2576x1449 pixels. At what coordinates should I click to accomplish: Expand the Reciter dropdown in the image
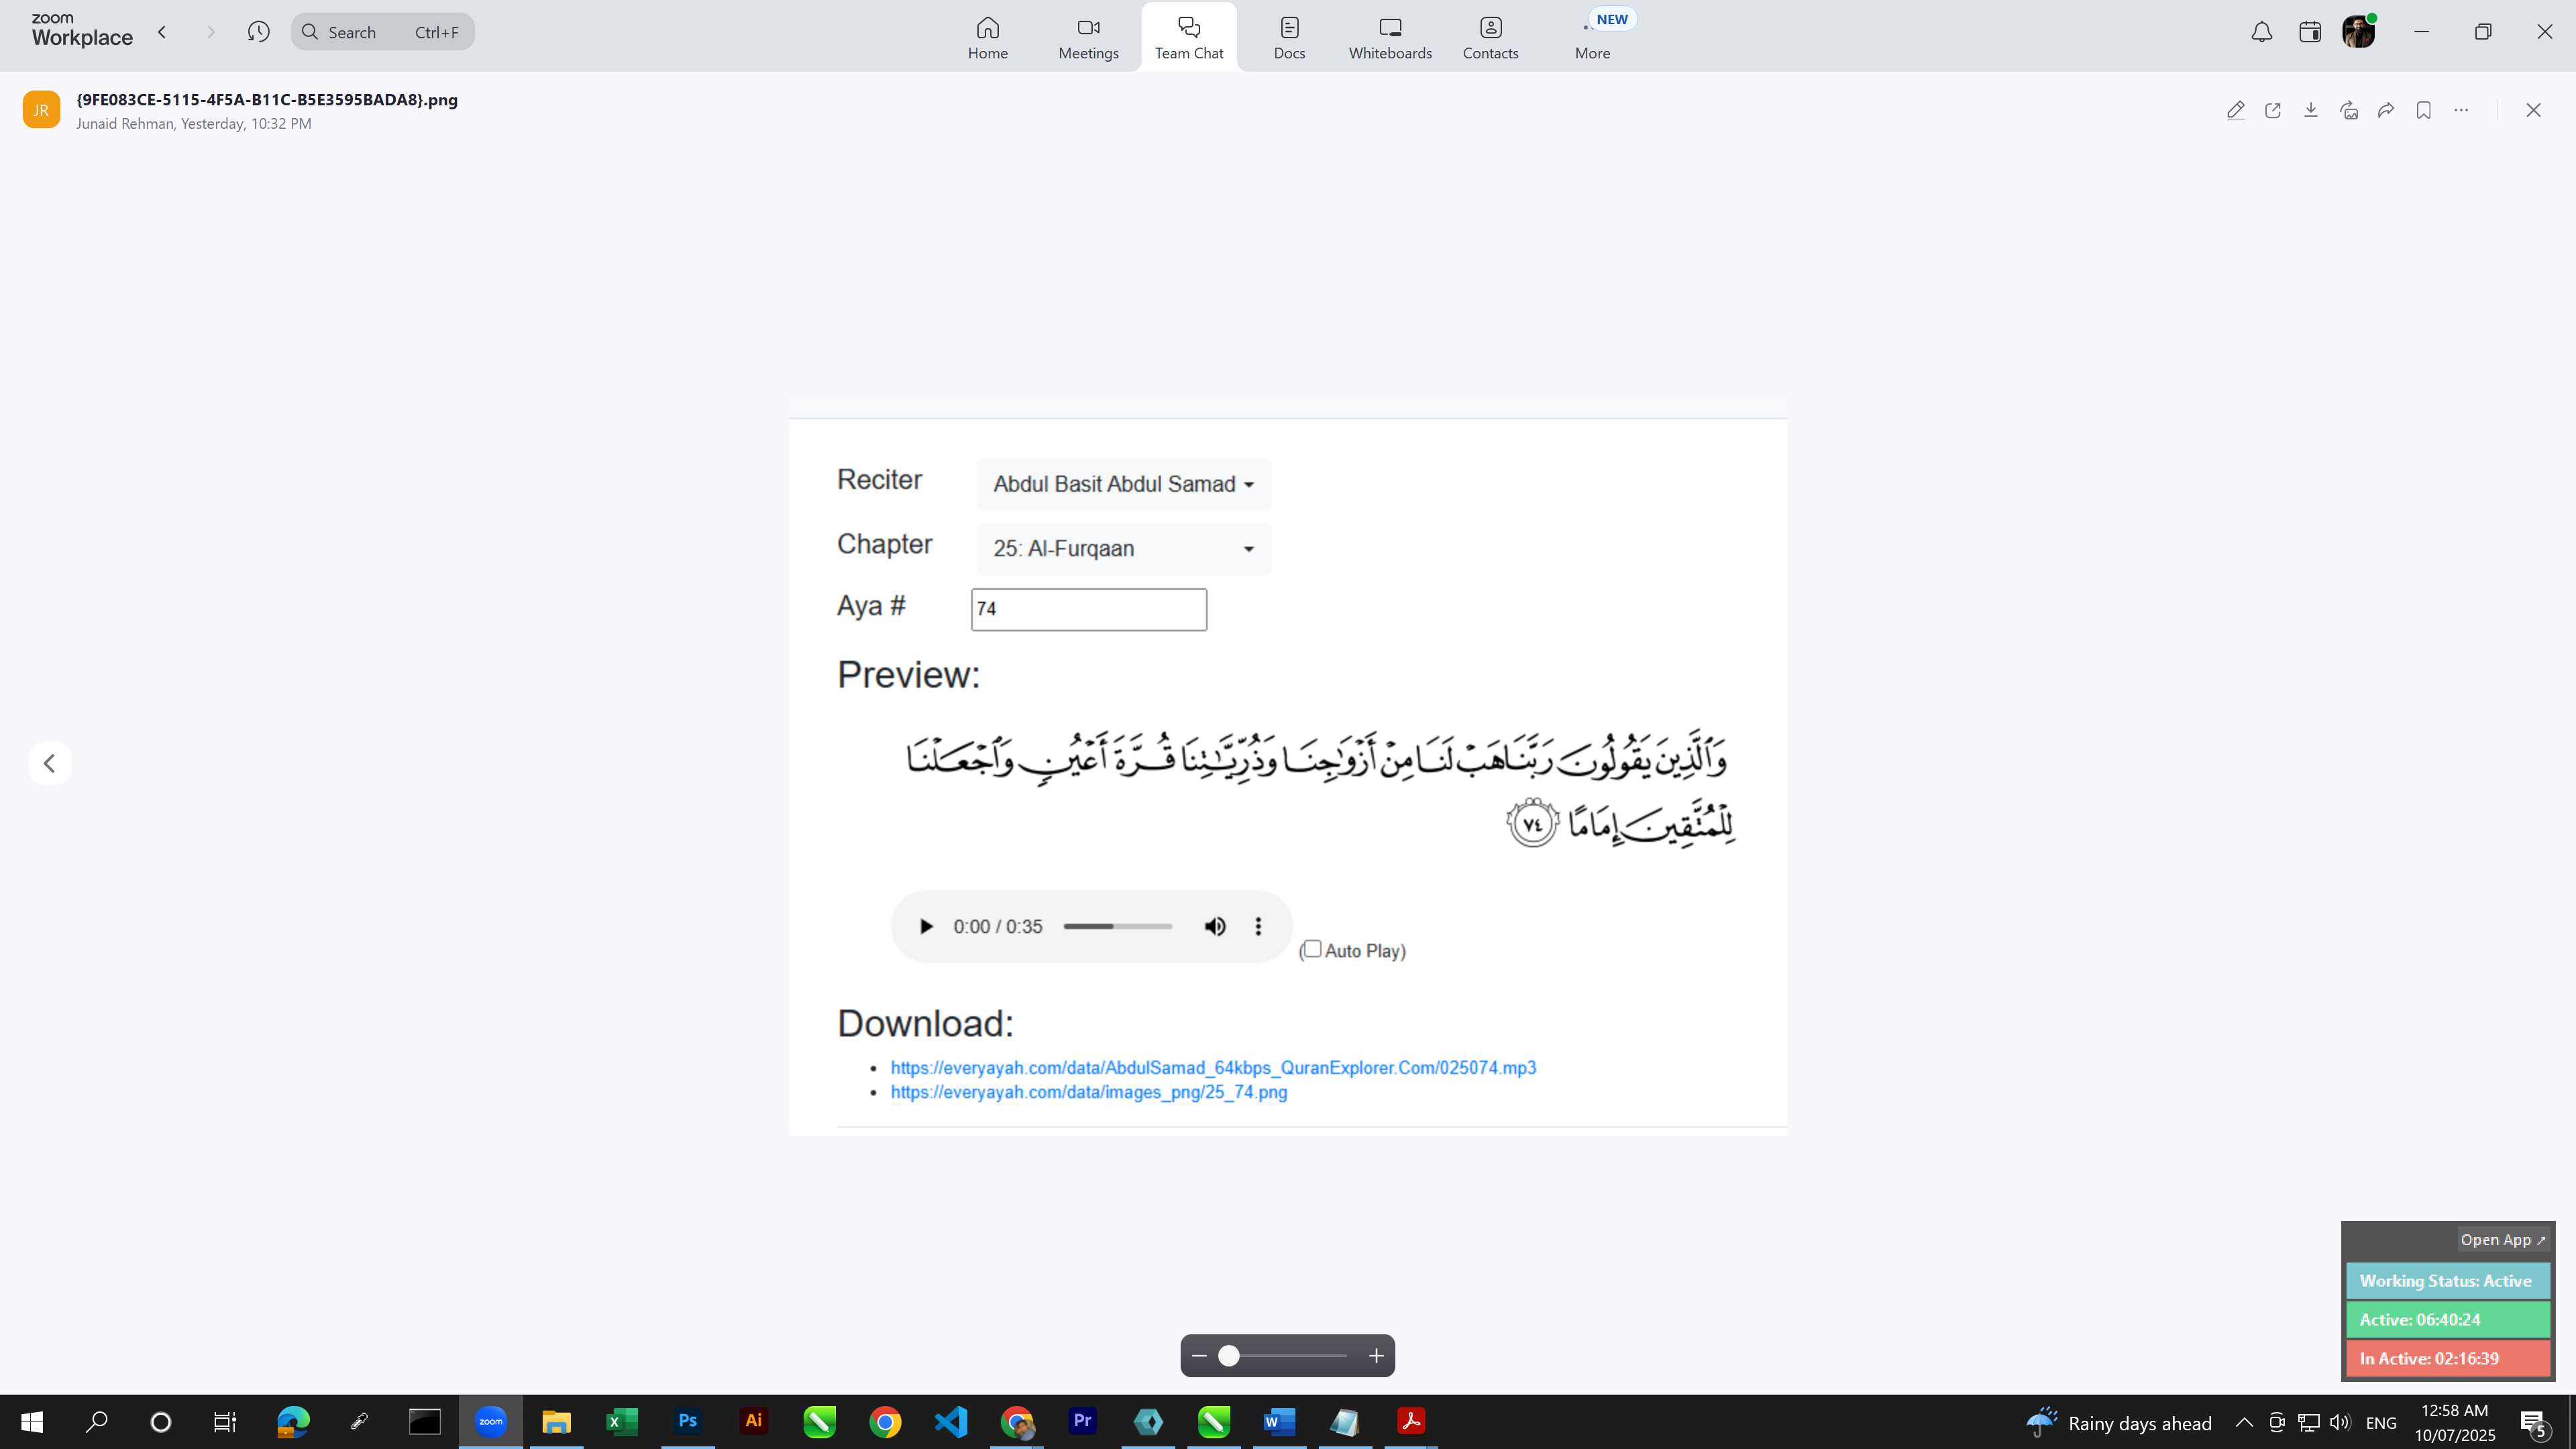point(1123,484)
